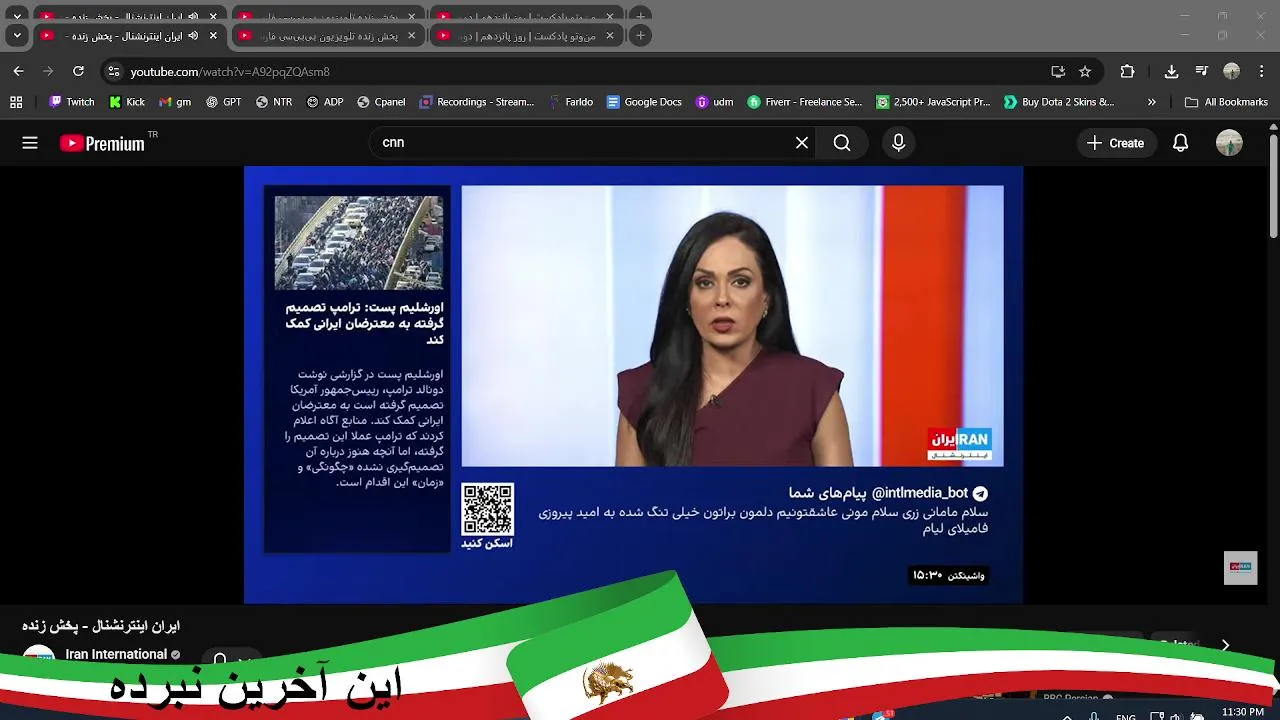Open the YouTube Create menu
1280x720 pixels.
1116,143
